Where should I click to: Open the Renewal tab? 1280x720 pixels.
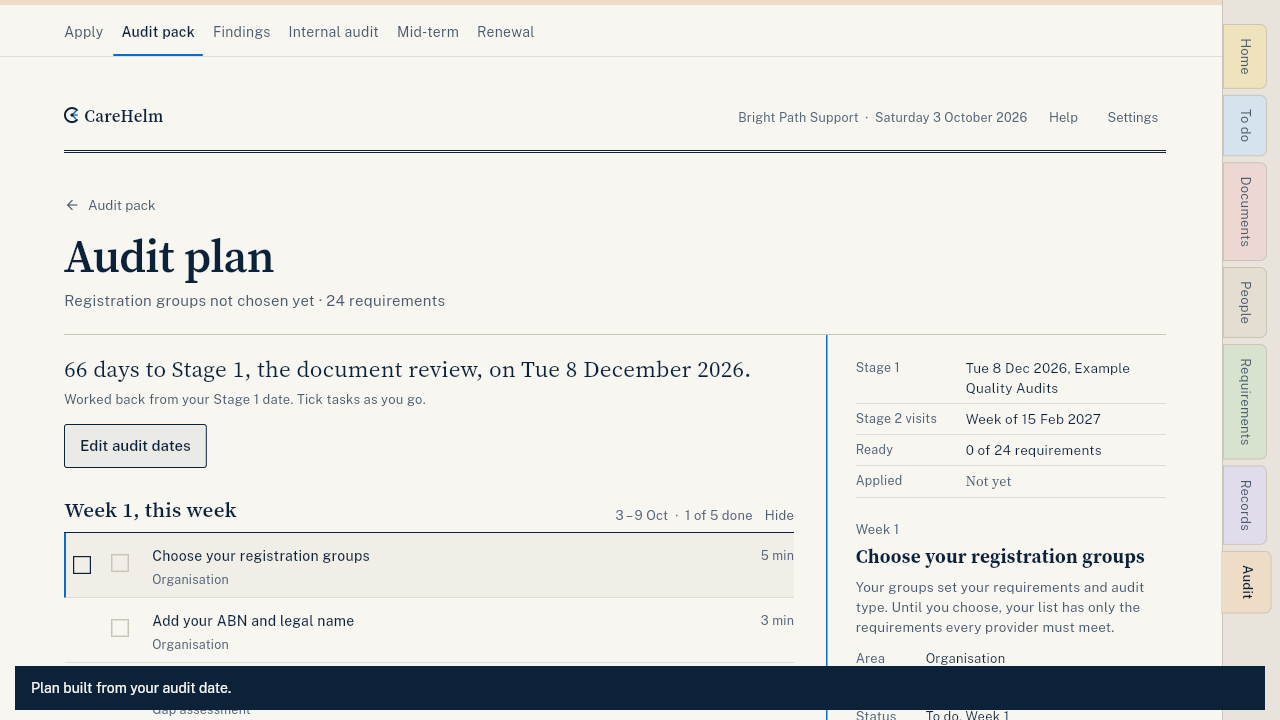505,32
